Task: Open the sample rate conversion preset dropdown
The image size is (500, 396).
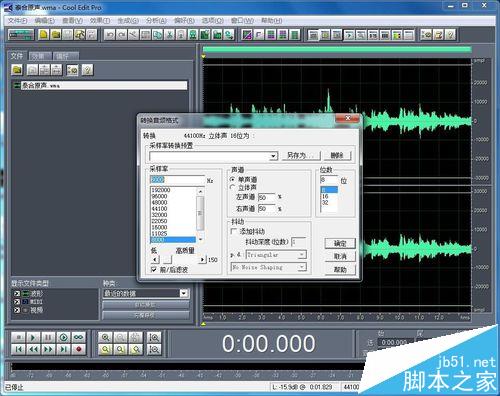Action: click(273, 156)
